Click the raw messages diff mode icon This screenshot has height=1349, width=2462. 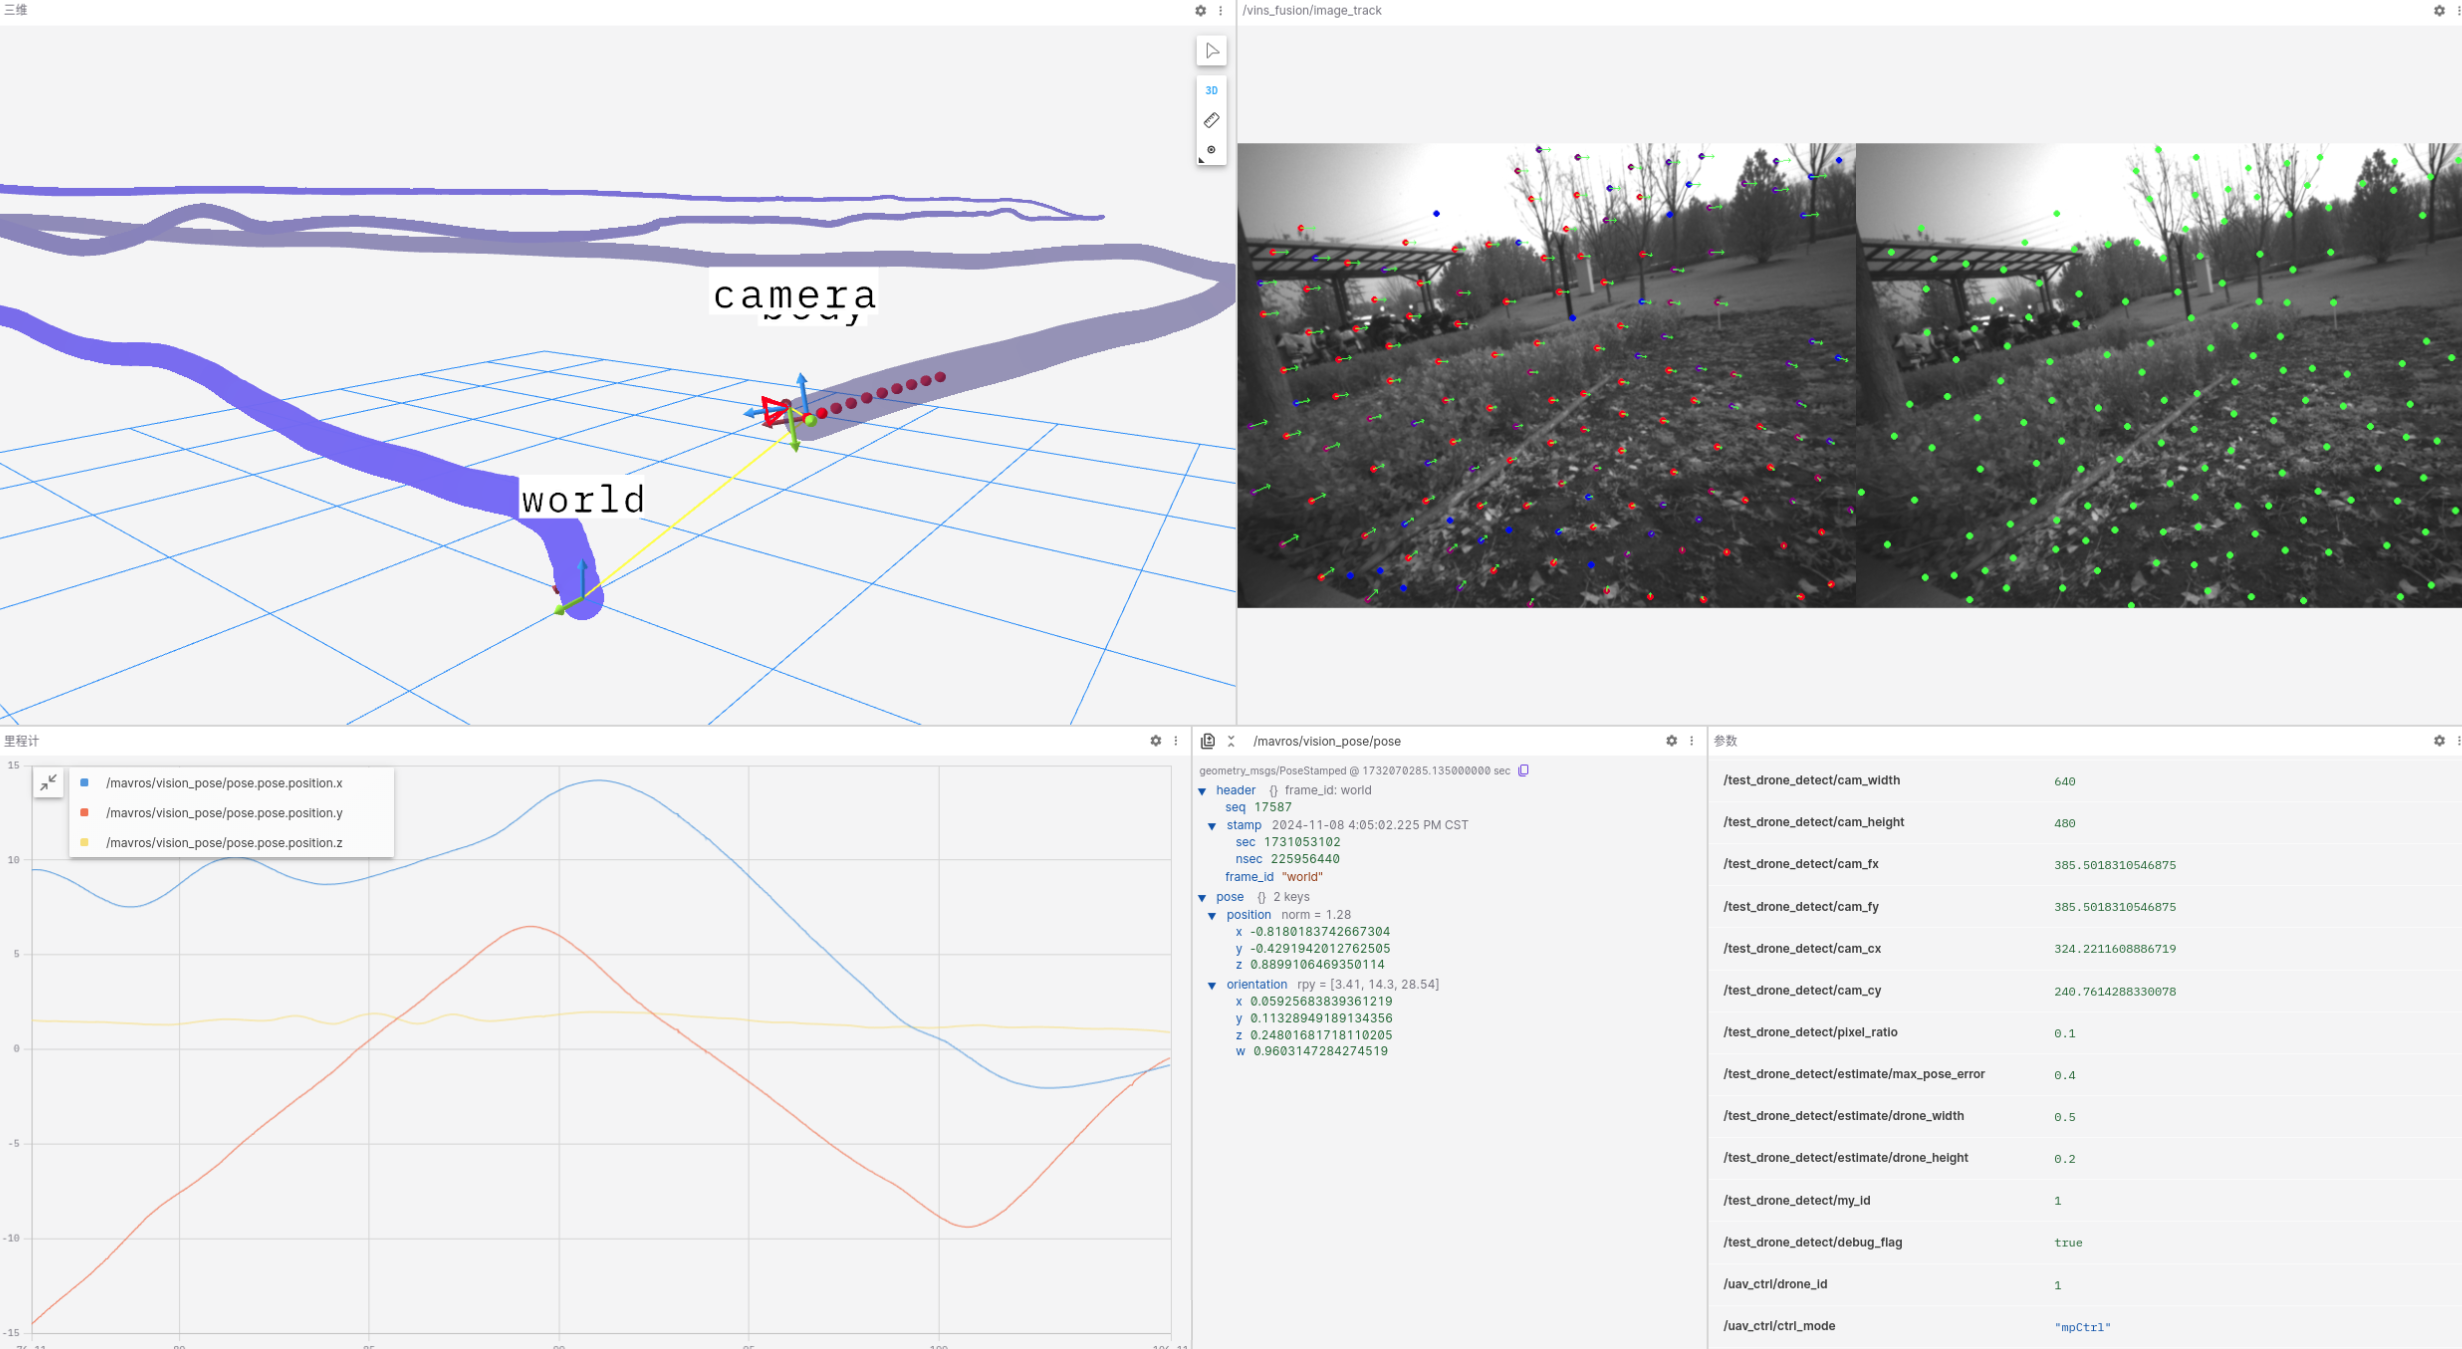pyautogui.click(x=1207, y=741)
